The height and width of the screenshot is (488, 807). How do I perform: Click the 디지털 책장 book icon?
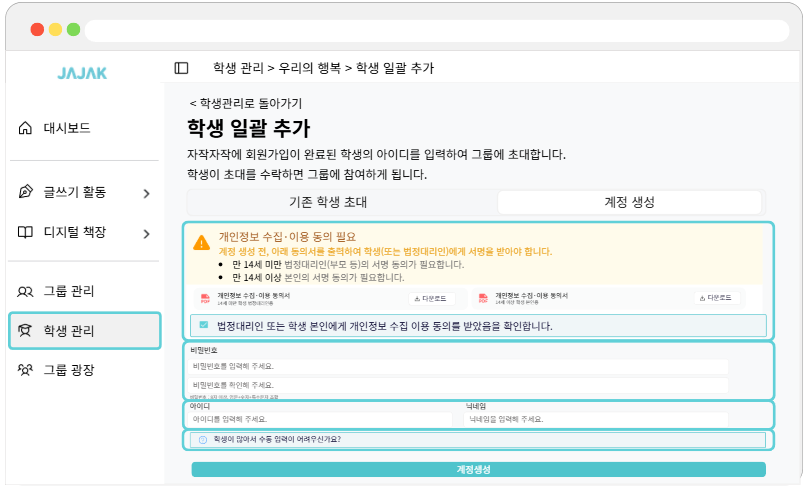tap(25, 232)
